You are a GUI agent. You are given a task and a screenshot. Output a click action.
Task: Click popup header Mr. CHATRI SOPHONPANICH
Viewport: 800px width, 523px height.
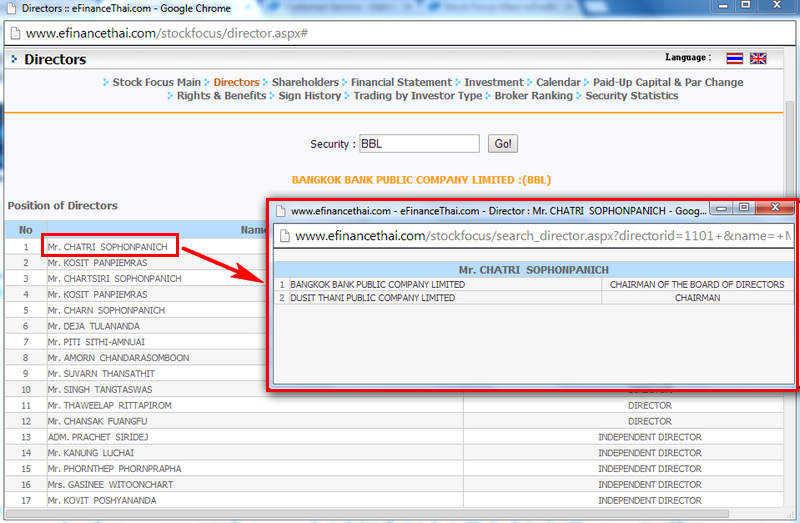[534, 270]
